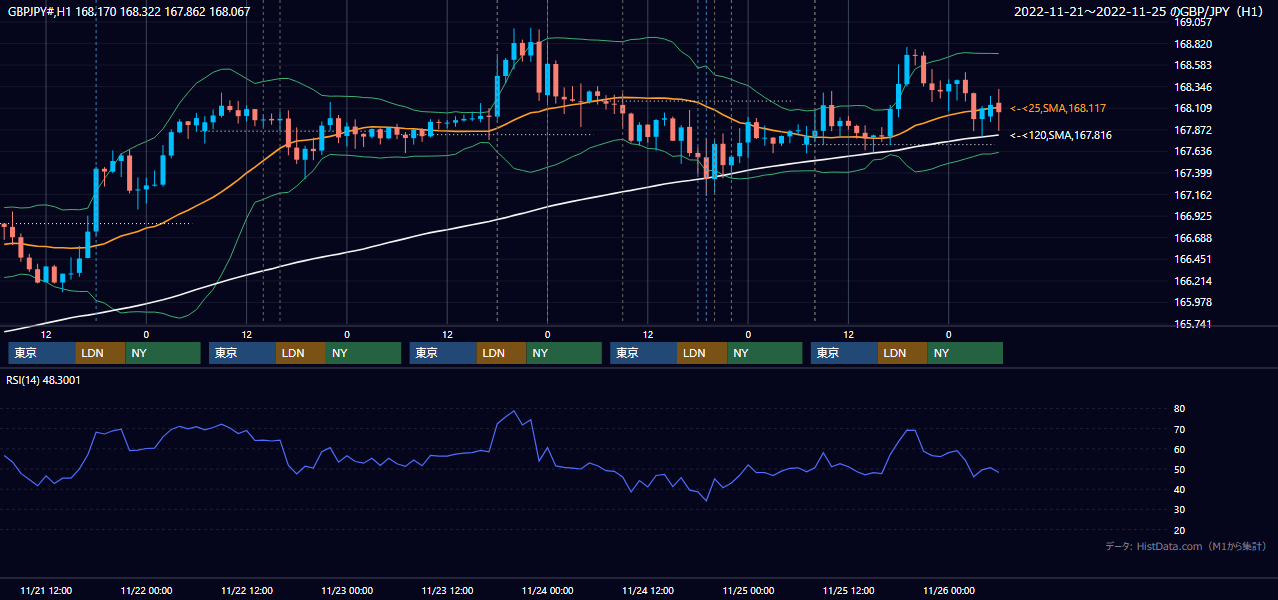Click price axis value 165.741
The height and width of the screenshot is (600, 1278).
pos(1193,325)
